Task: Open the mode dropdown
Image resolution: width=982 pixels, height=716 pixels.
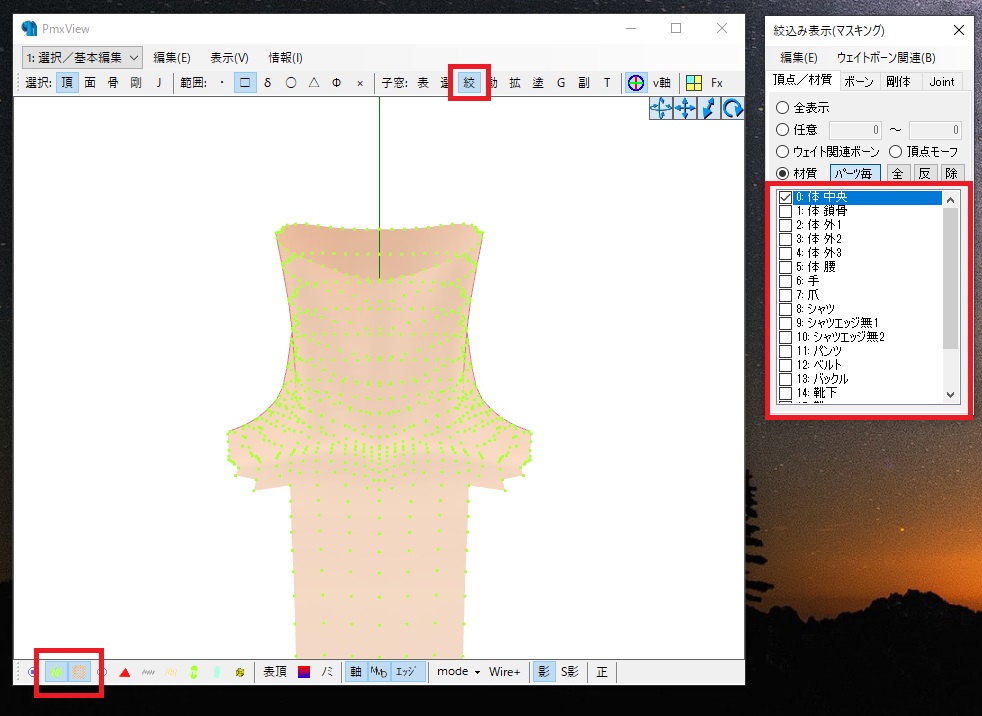Action: point(458,672)
